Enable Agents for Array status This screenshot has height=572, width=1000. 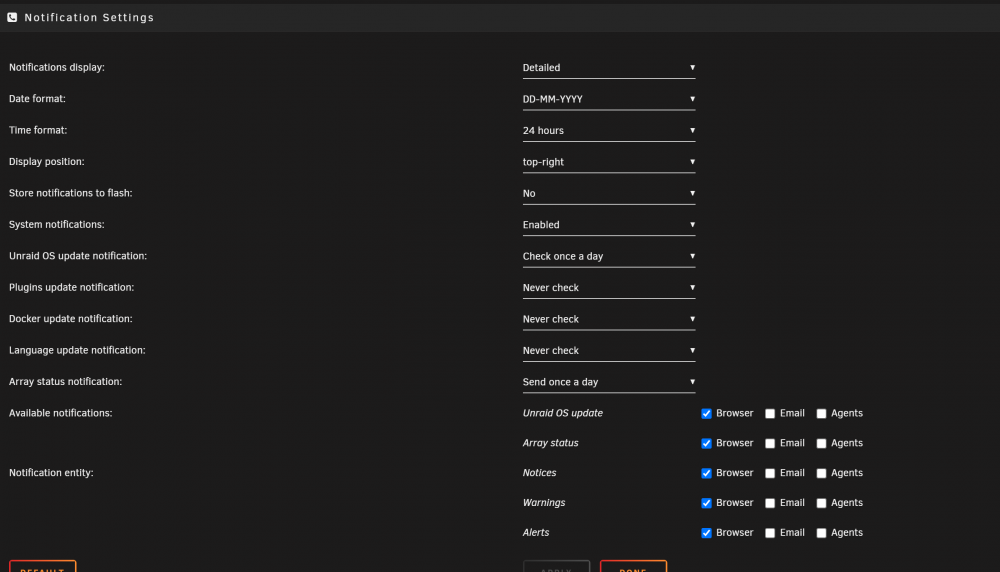pyautogui.click(x=821, y=443)
